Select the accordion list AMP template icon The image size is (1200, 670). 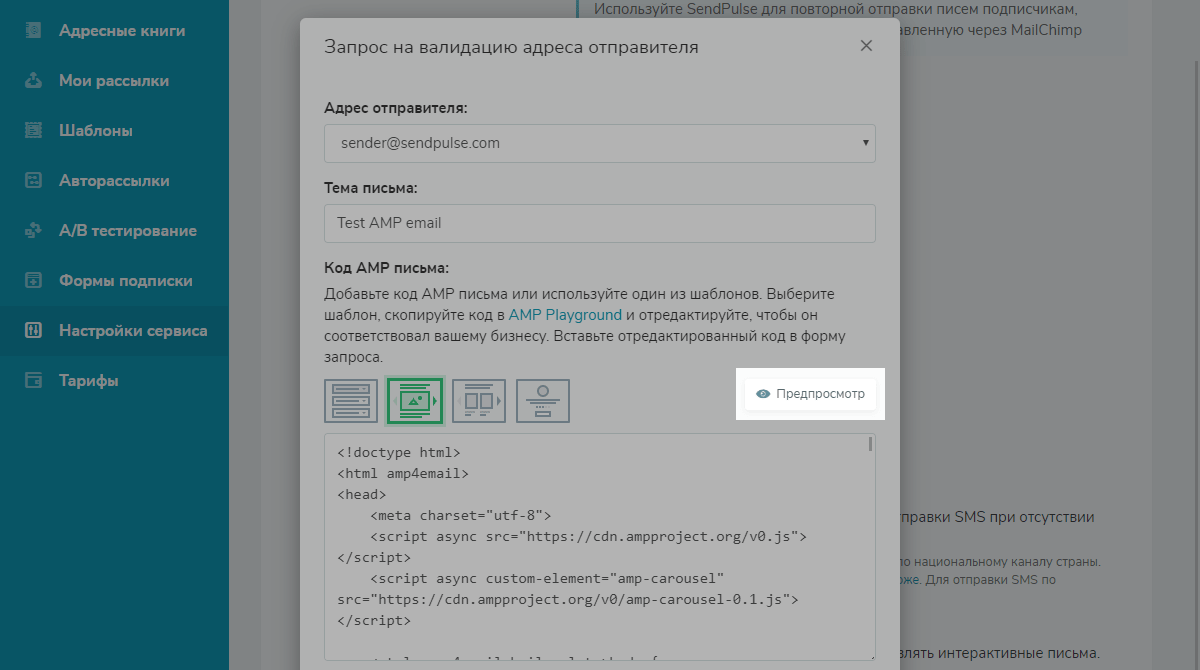click(351, 401)
